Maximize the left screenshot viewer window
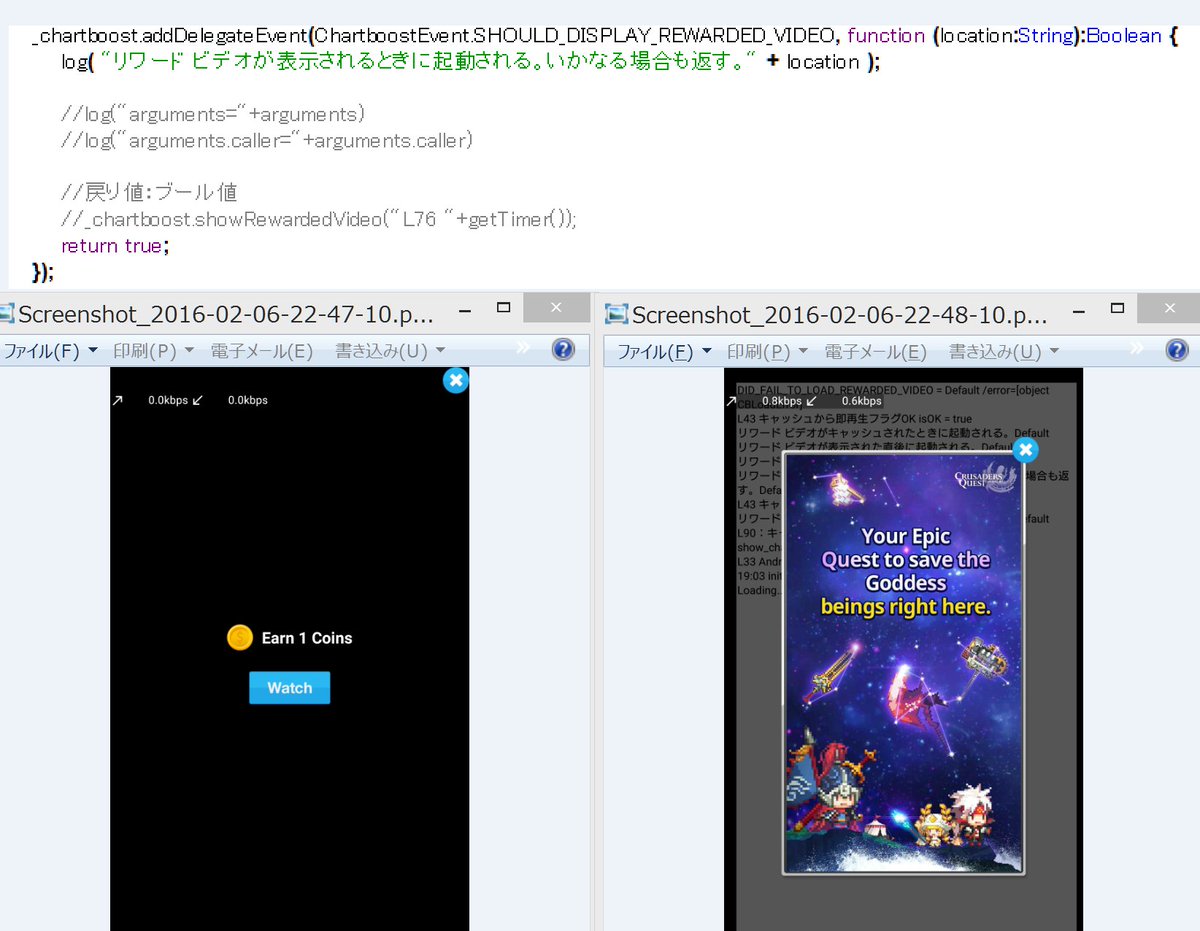This screenshot has width=1200, height=931. pos(504,308)
